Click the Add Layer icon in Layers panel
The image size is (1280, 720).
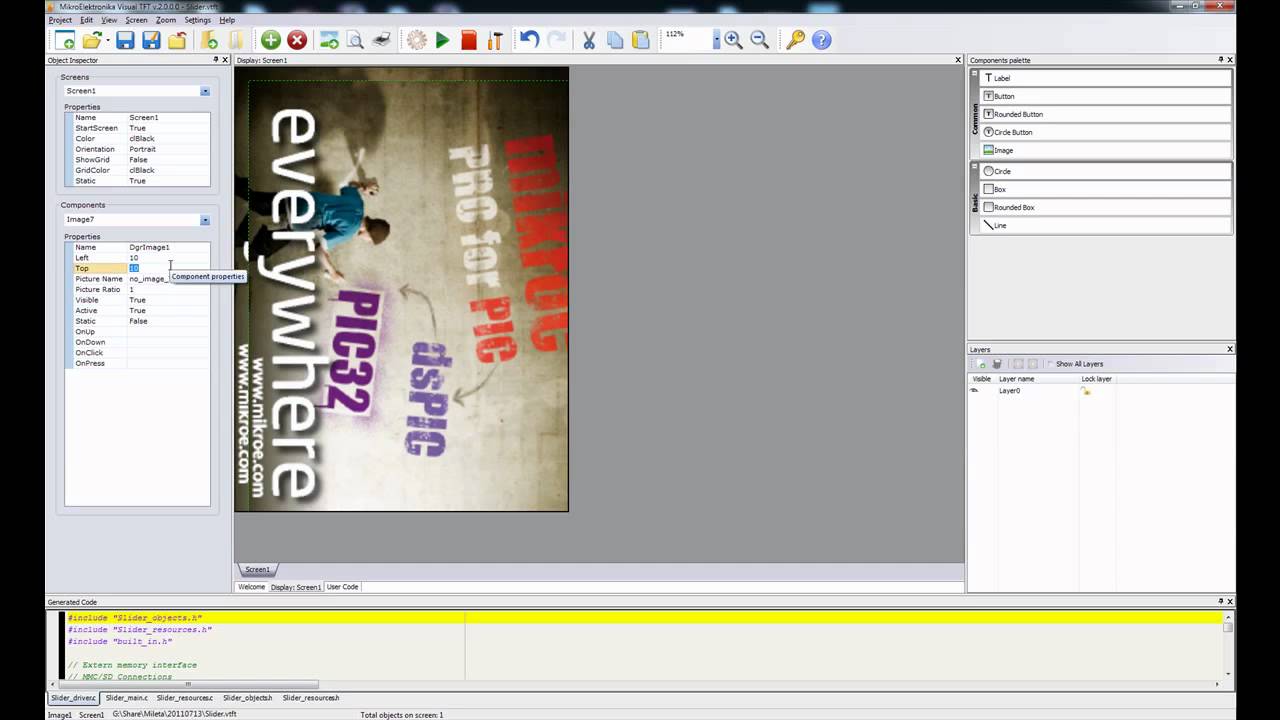tap(982, 364)
